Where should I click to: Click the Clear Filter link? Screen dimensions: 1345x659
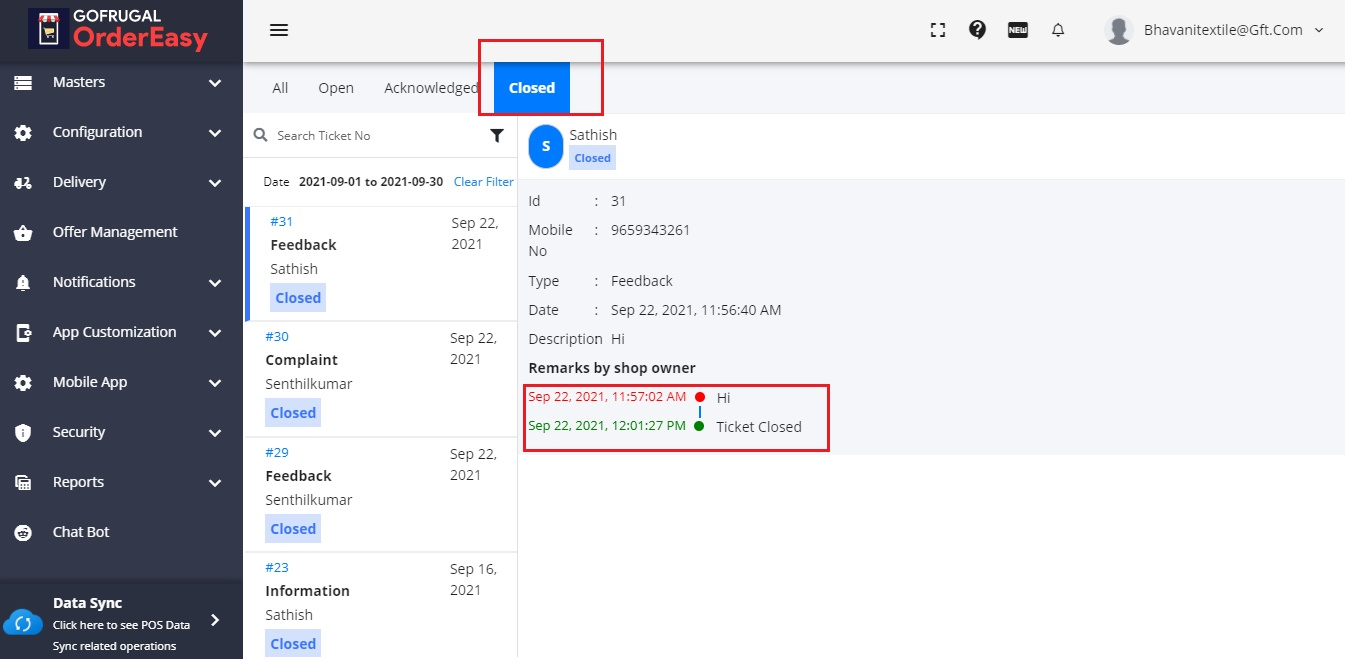pyautogui.click(x=484, y=182)
